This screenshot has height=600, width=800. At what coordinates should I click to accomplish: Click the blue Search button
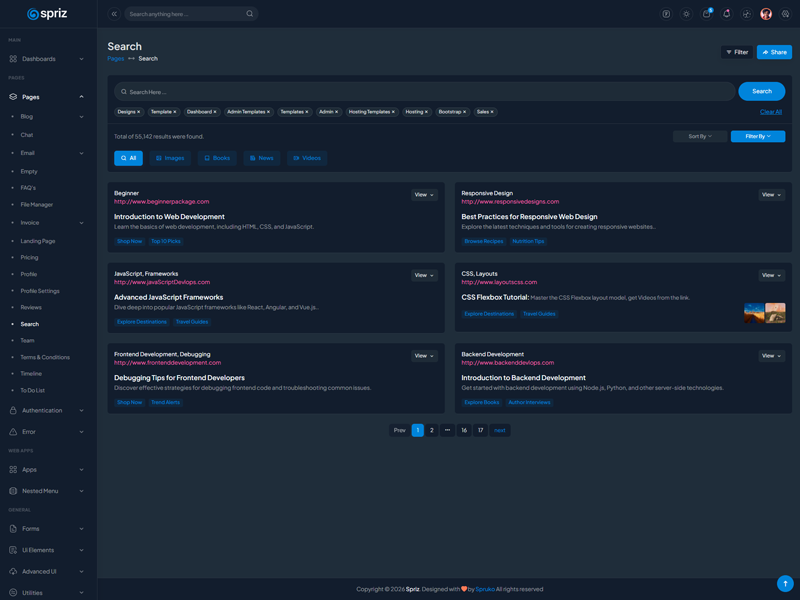pos(761,91)
